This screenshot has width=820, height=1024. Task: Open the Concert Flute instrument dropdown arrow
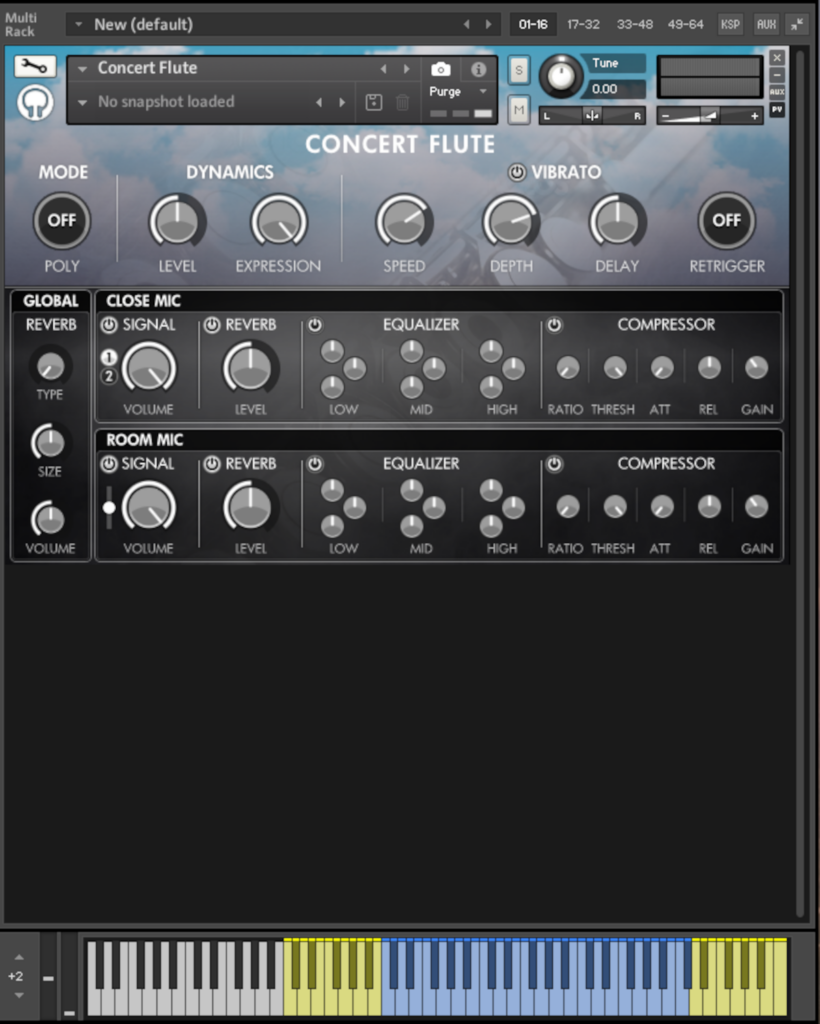(82, 68)
